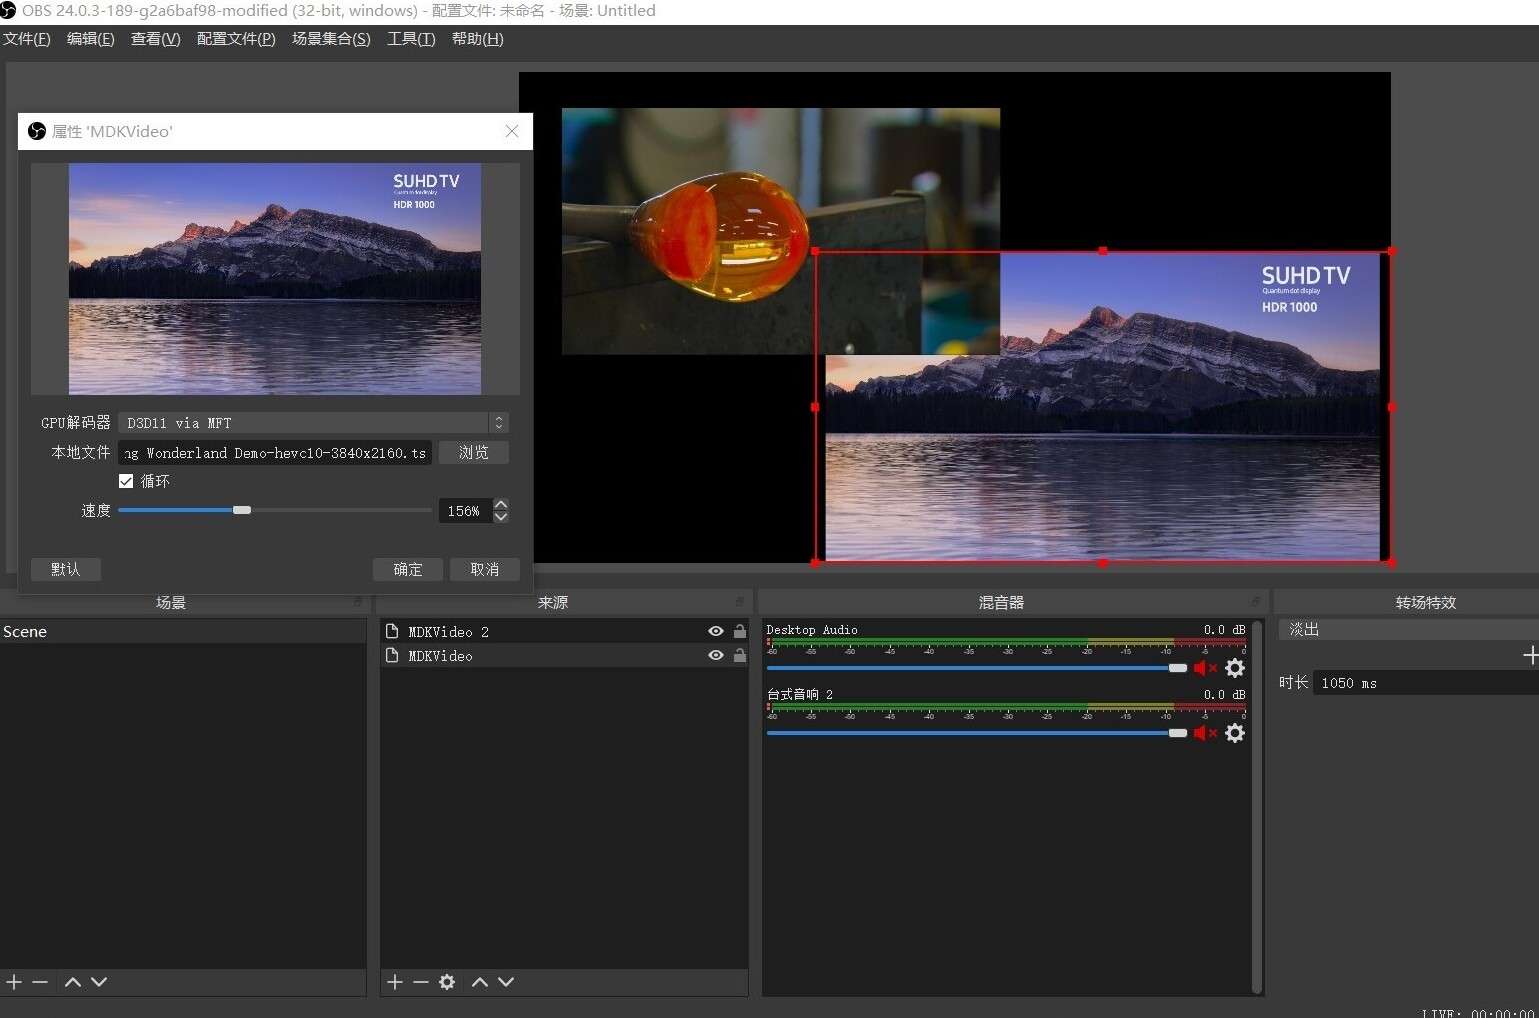Unmute 台式音响 2 speaker icon
1539x1018 pixels.
click(x=1204, y=733)
